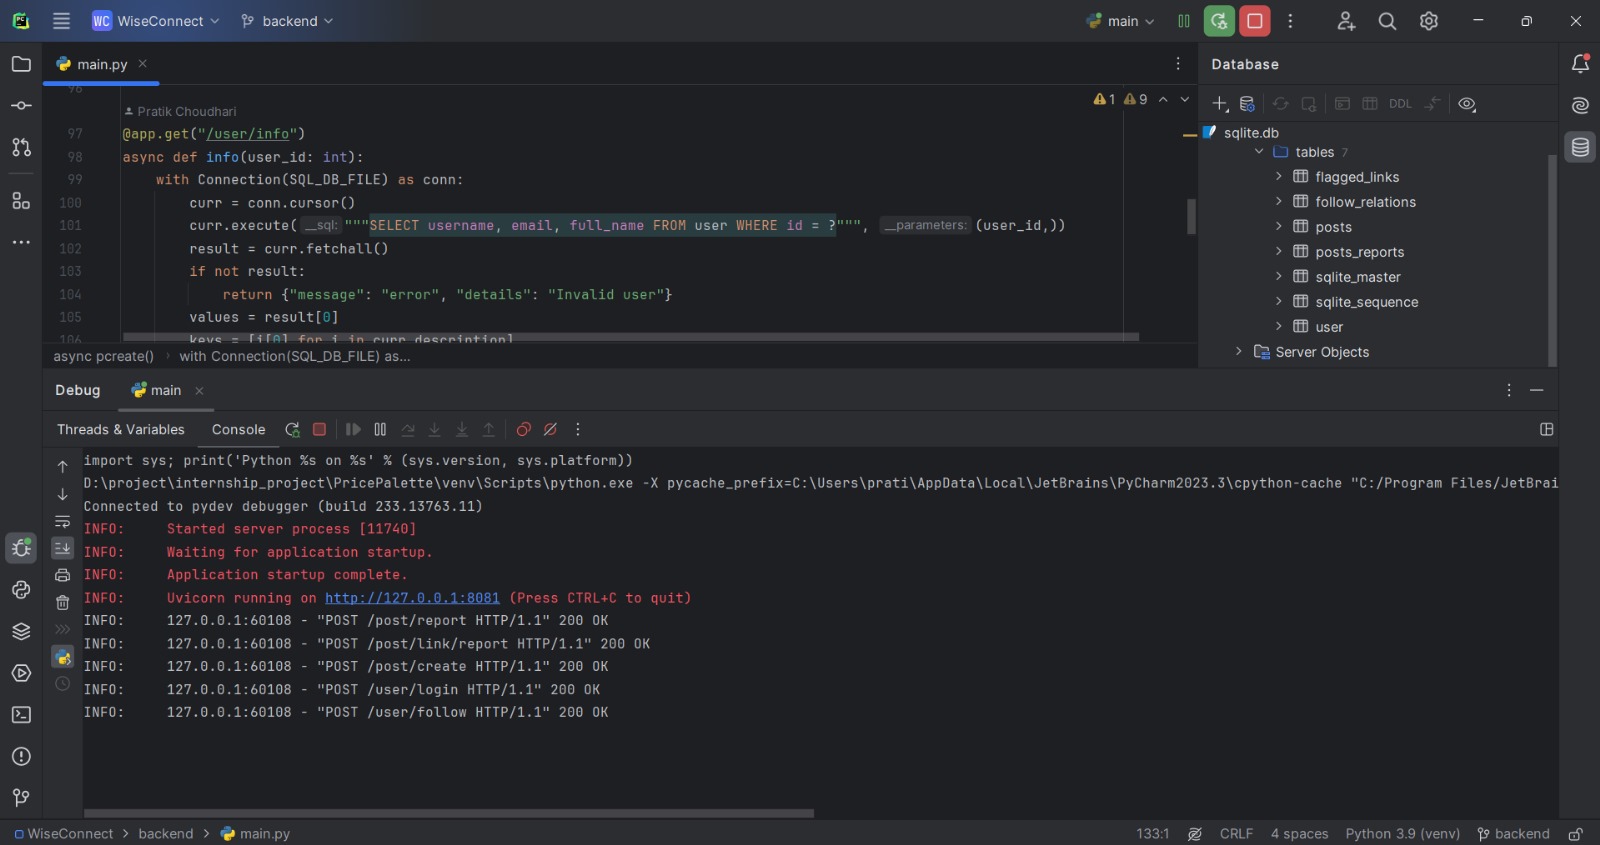This screenshot has height=845, width=1600.
Task: Close the main.py editor tab
Action: (x=143, y=63)
